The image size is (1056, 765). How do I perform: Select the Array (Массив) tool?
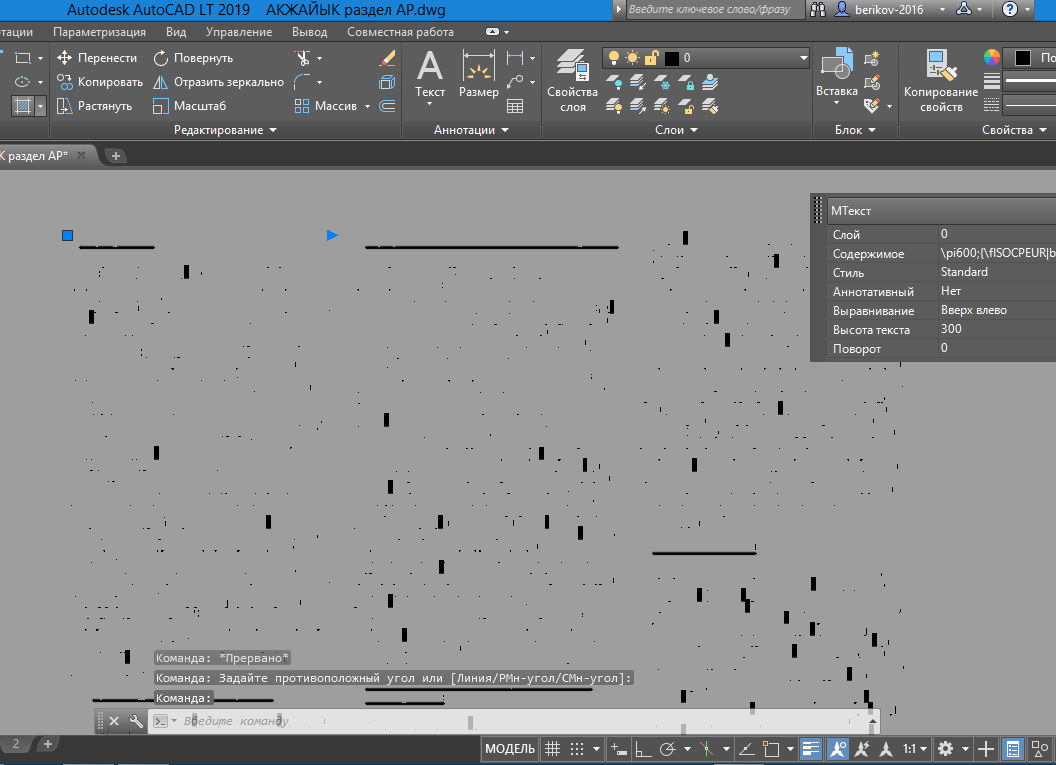coord(325,106)
